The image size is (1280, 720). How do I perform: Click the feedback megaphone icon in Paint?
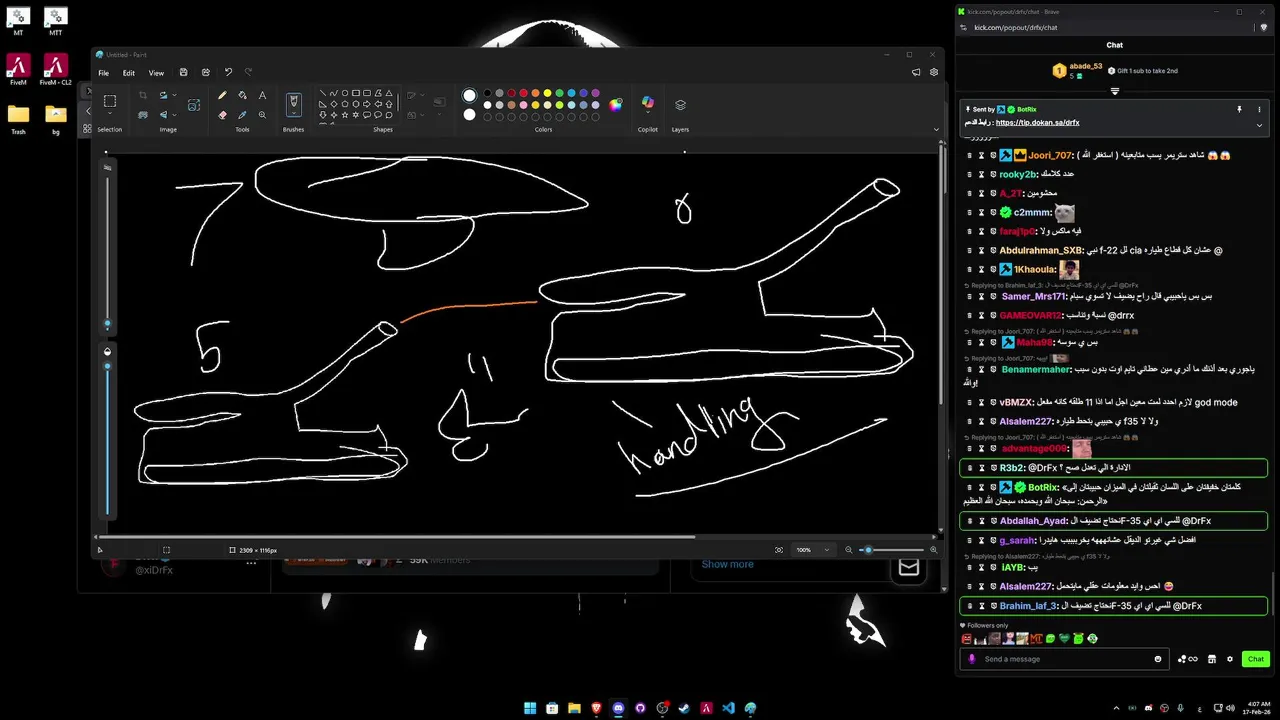916,73
